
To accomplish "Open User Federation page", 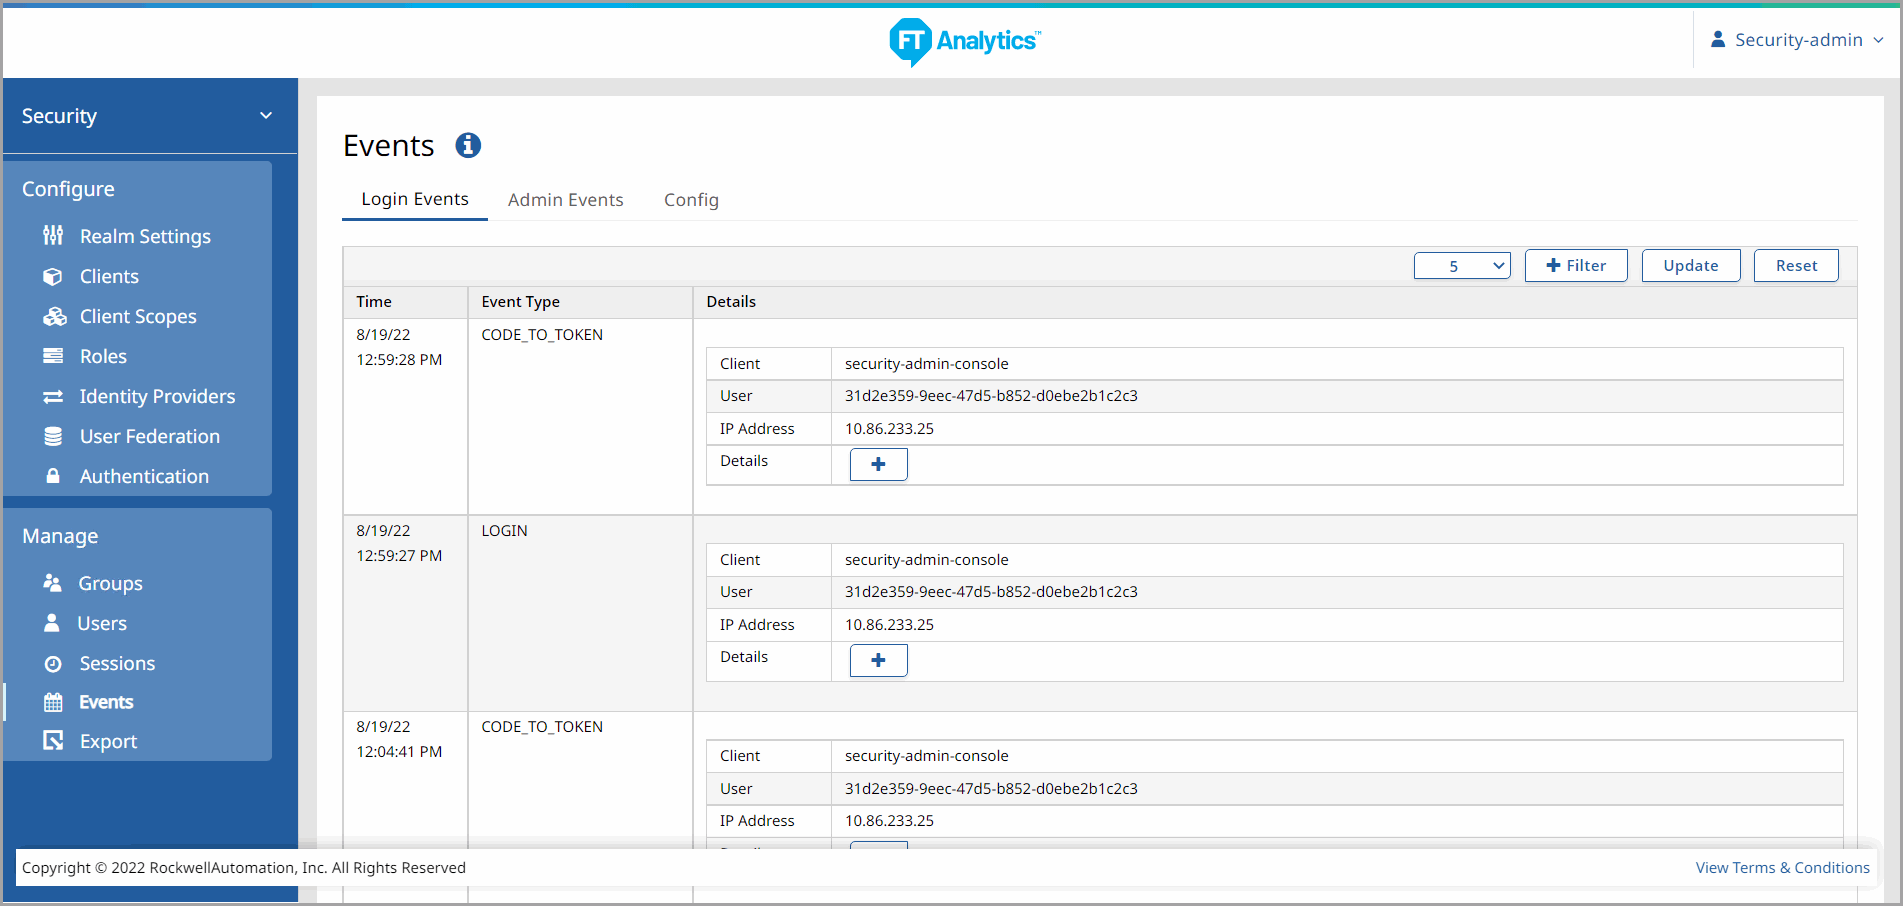I will [x=149, y=436].
